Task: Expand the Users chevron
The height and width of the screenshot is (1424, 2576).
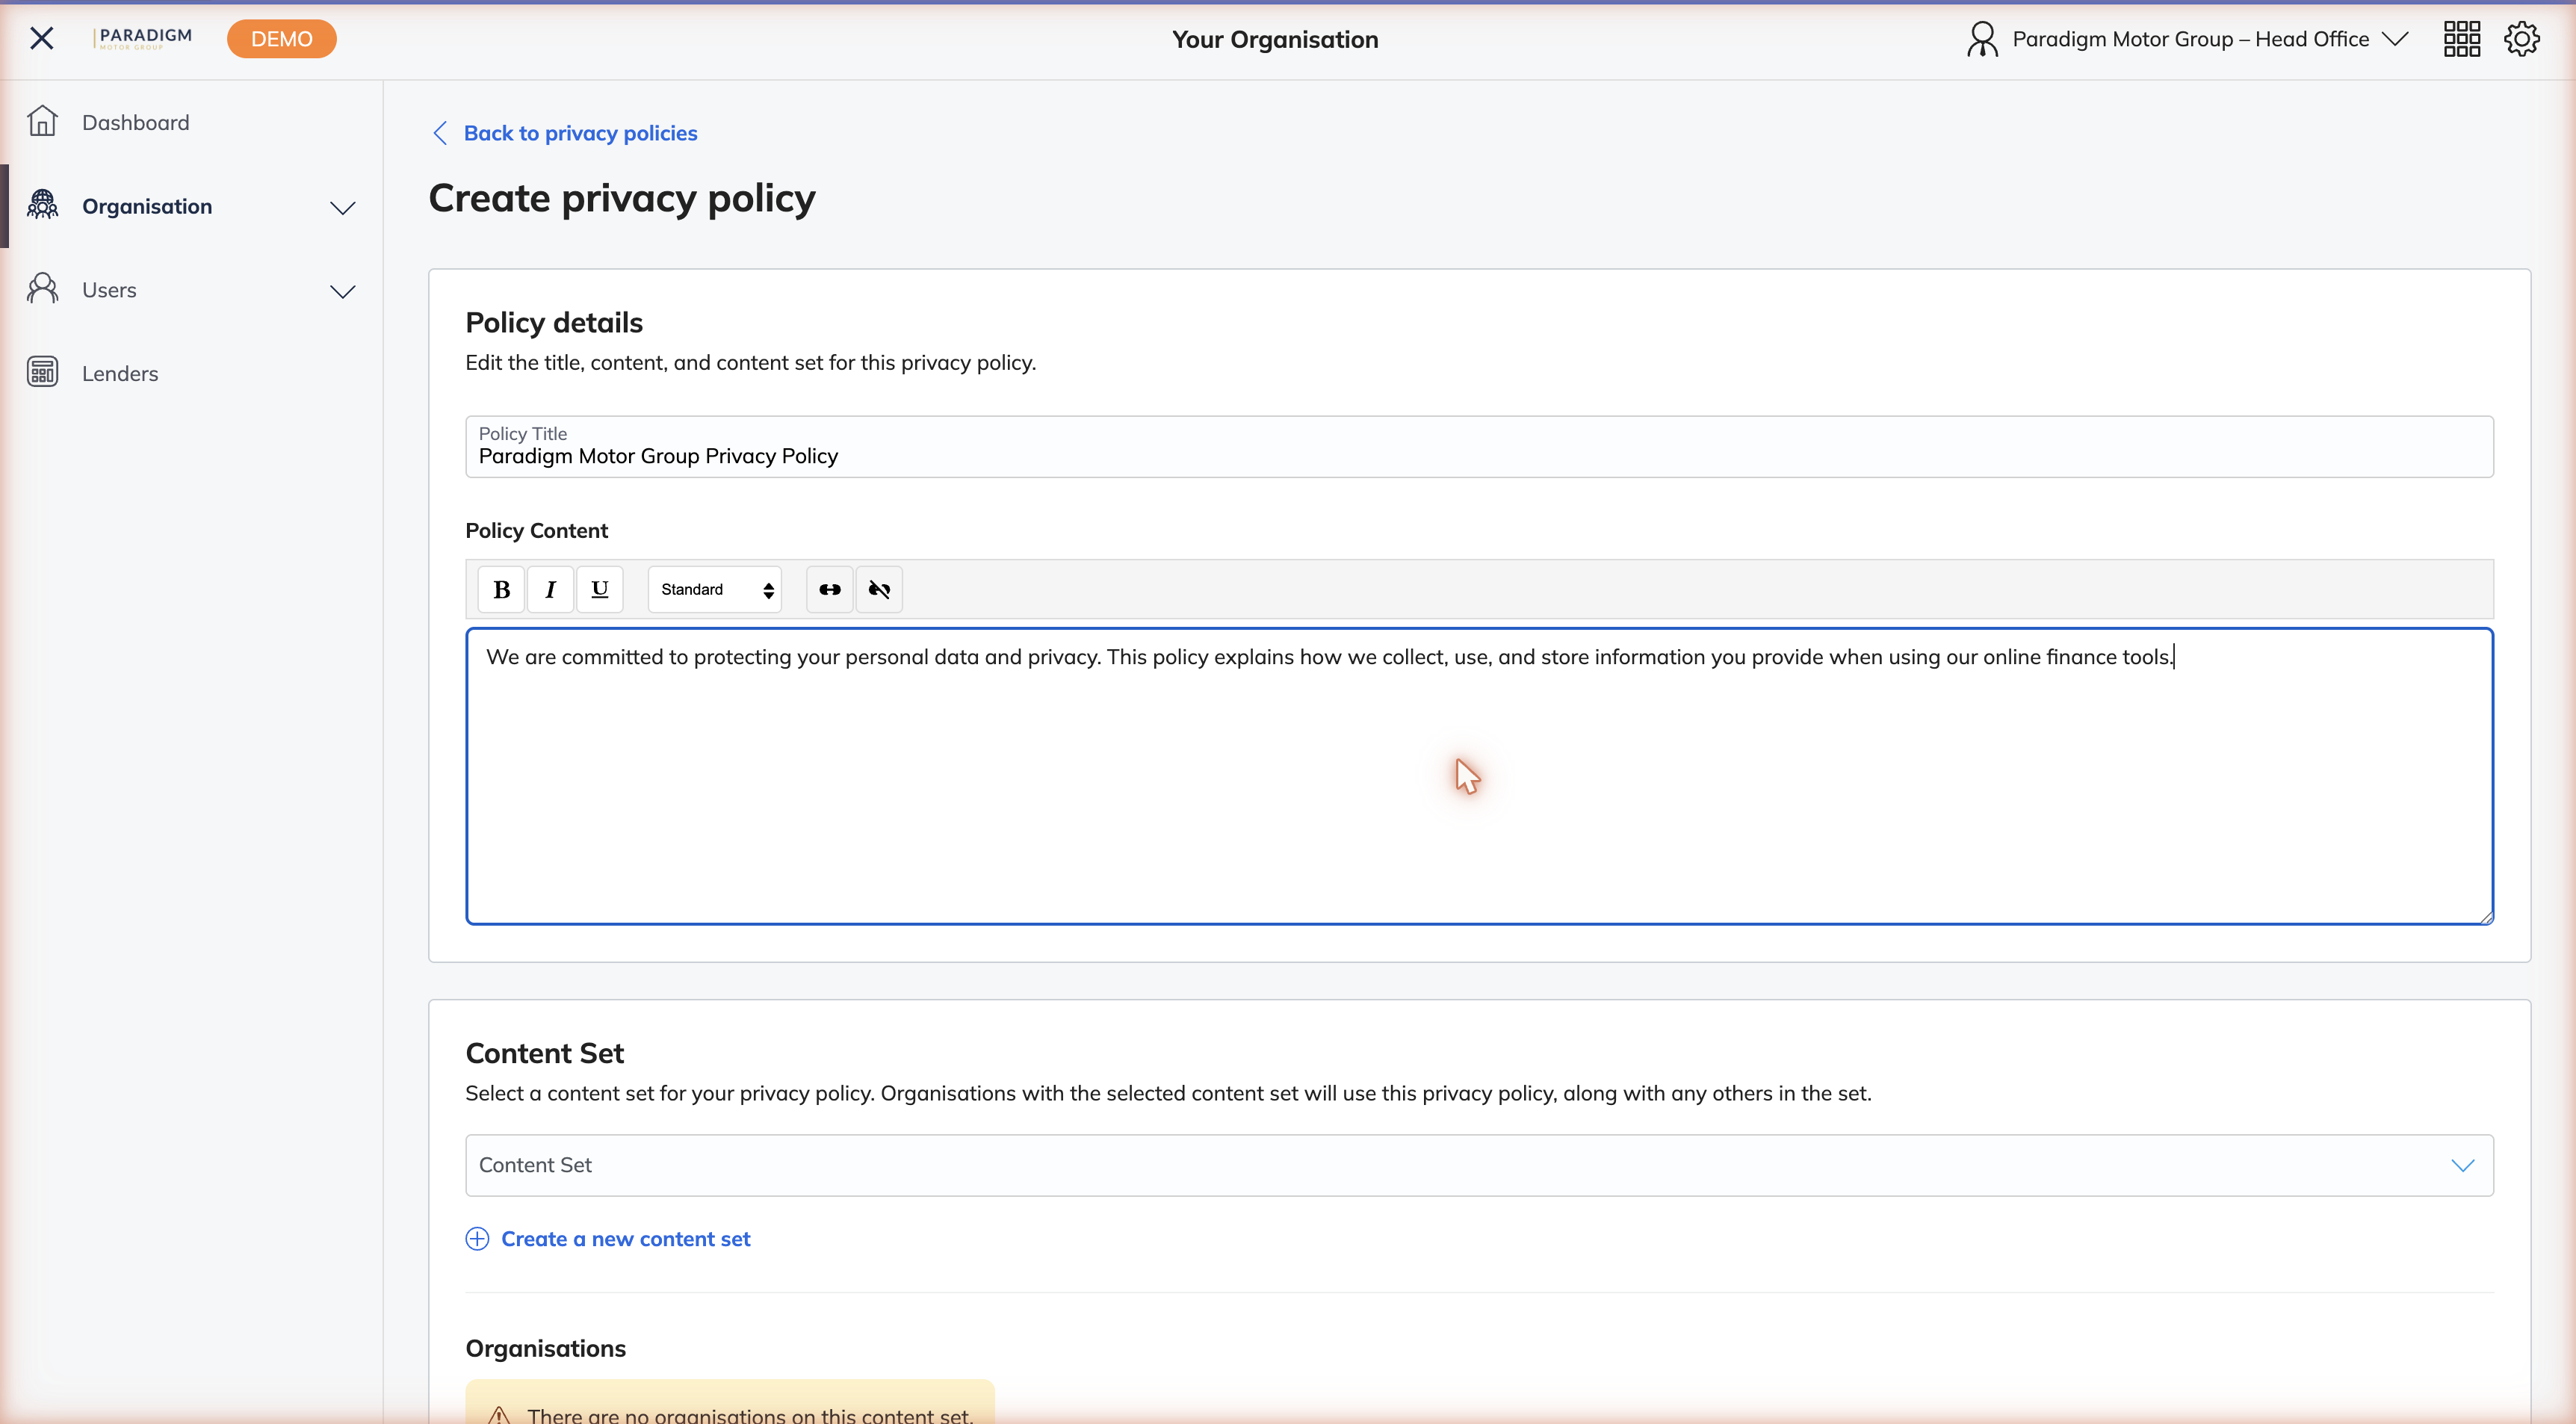Action: 342,292
